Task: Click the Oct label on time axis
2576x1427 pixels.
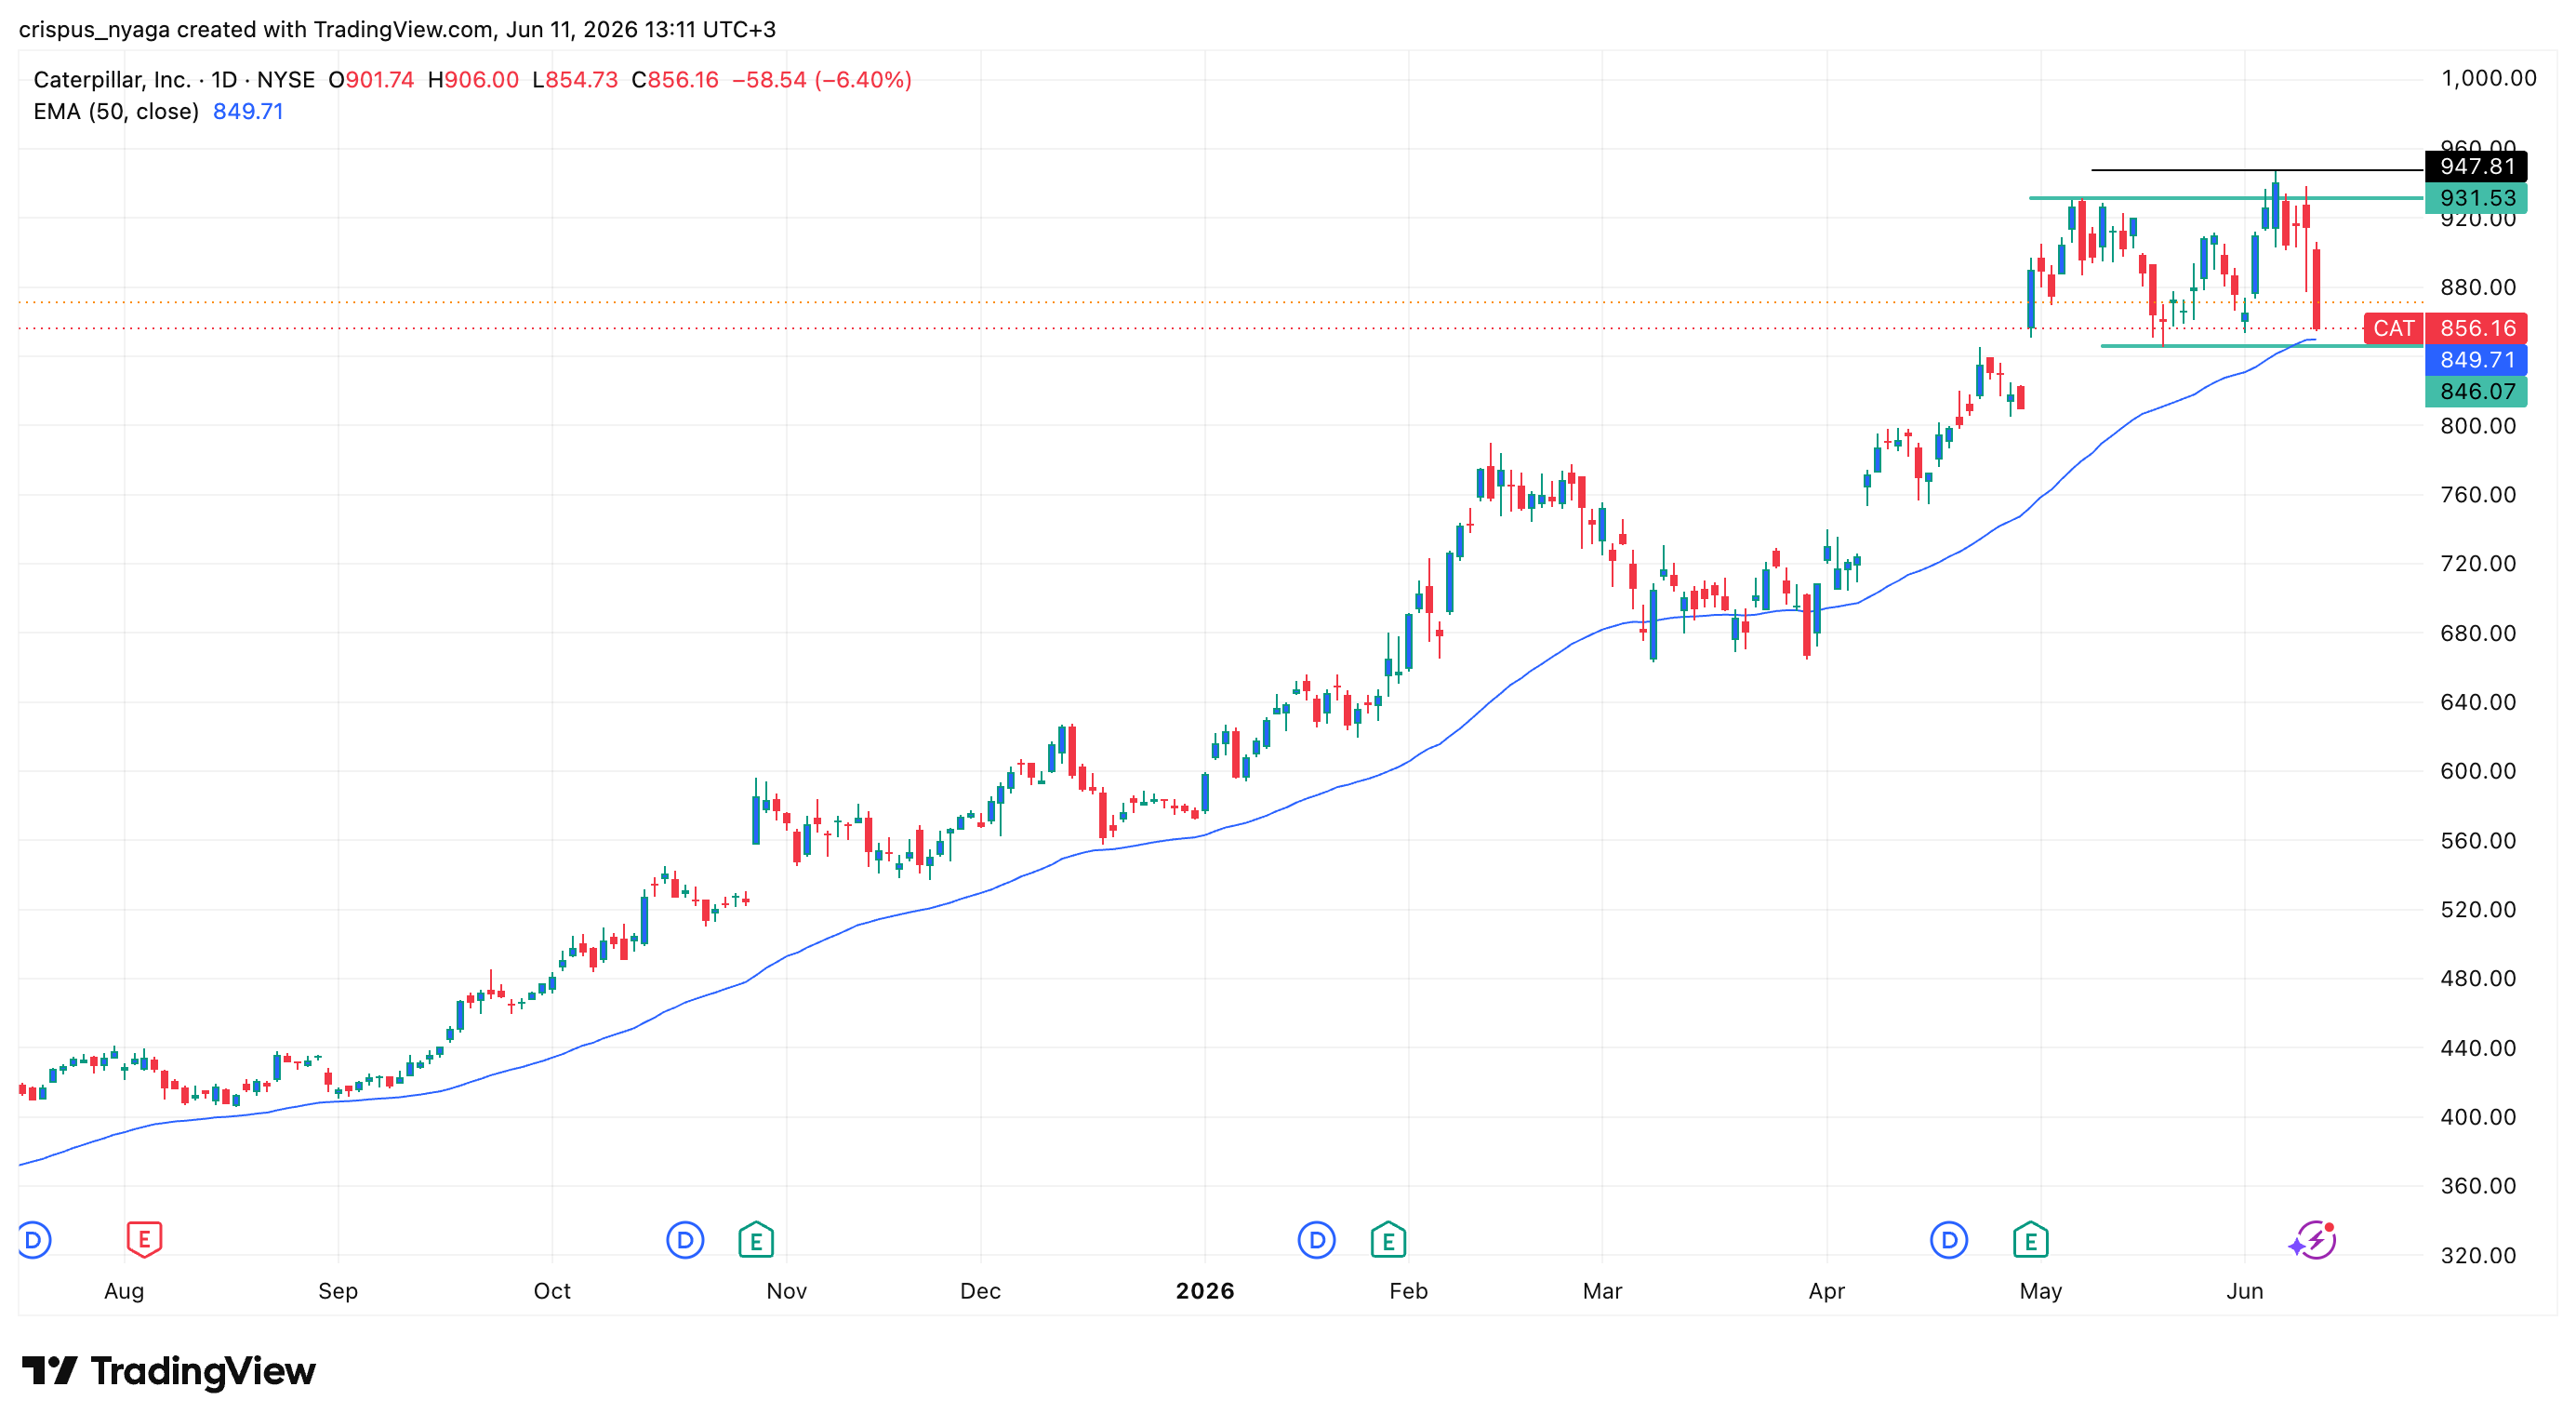Action: (552, 1291)
